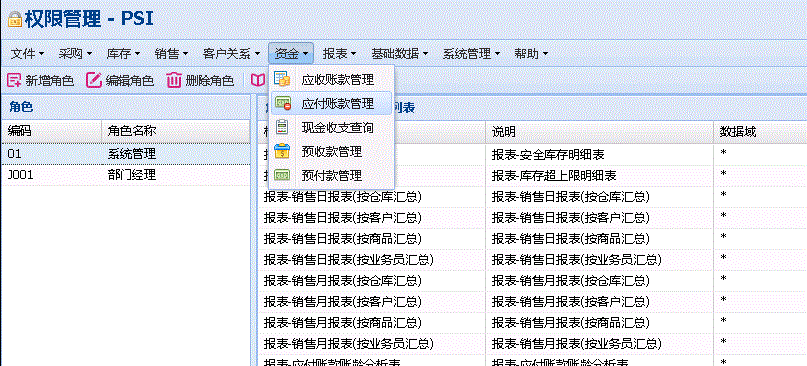Click the 现金收支查询 clipboard icon
807x366 pixels.
click(x=282, y=128)
